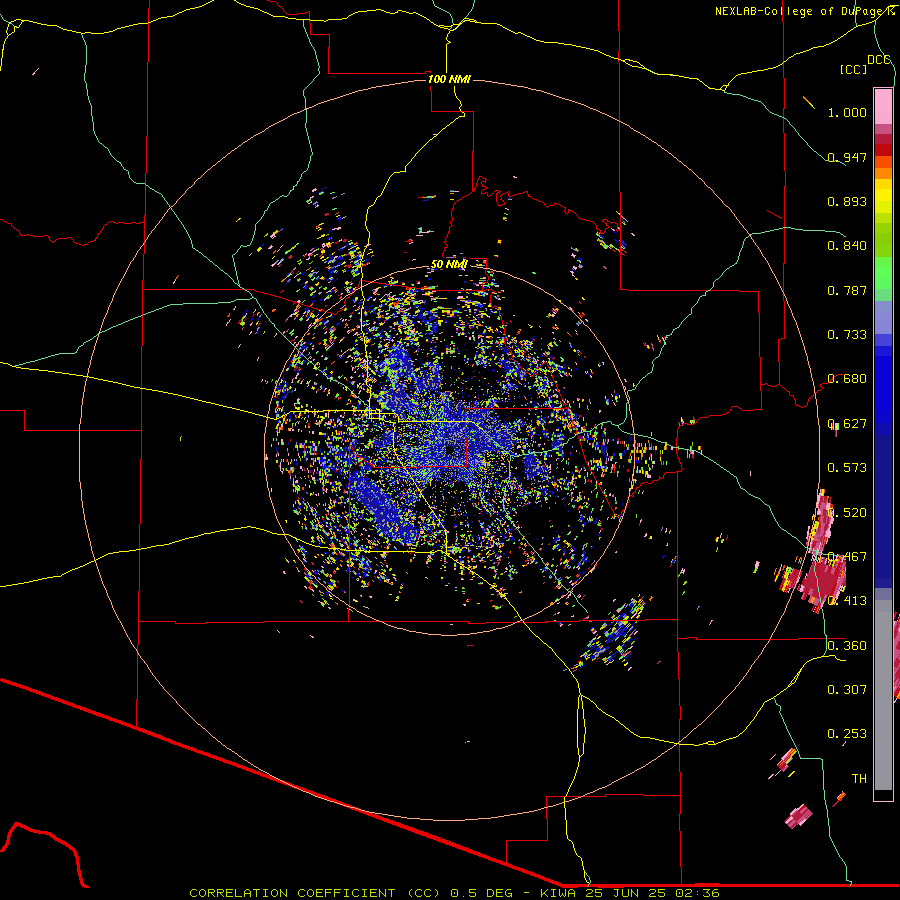This screenshot has width=900, height=900.
Task: Click the 1.000 scale value
Action: (x=847, y=112)
